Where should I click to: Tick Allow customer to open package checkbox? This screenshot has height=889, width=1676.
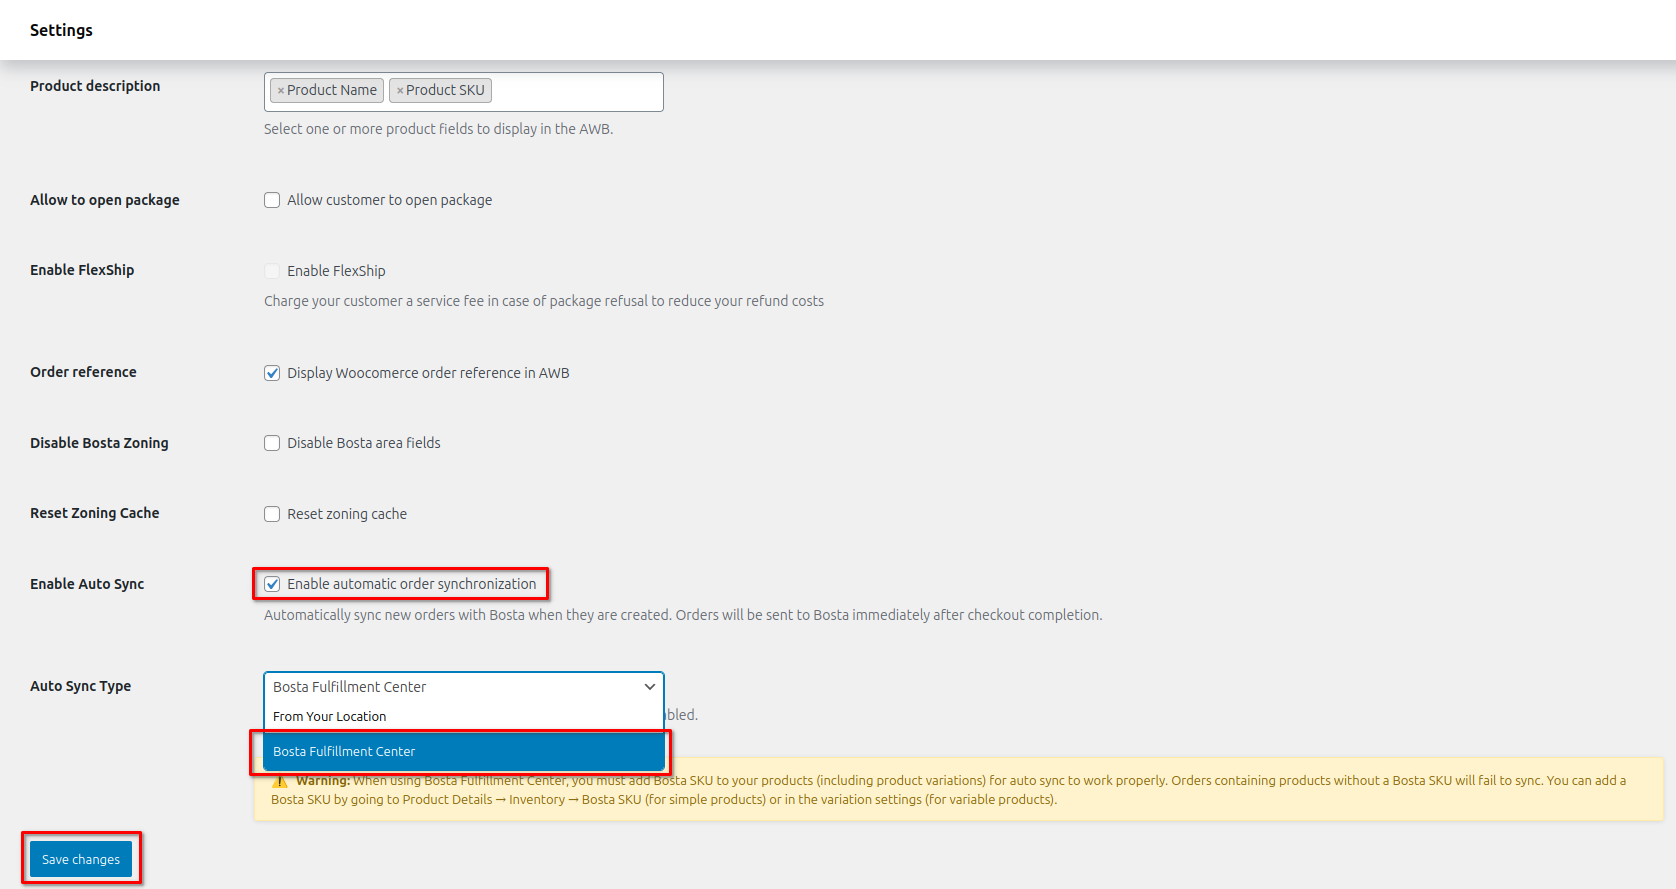click(x=272, y=200)
